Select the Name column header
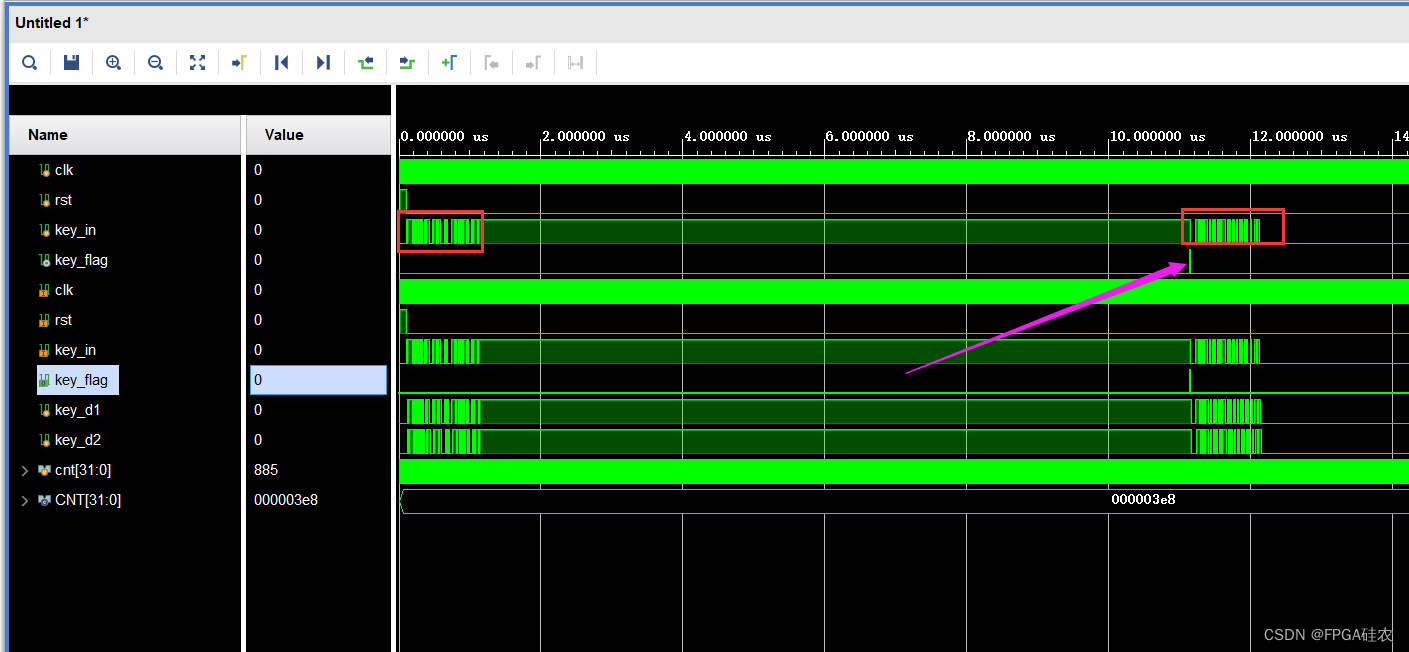Image resolution: width=1409 pixels, height=652 pixels. [48, 134]
